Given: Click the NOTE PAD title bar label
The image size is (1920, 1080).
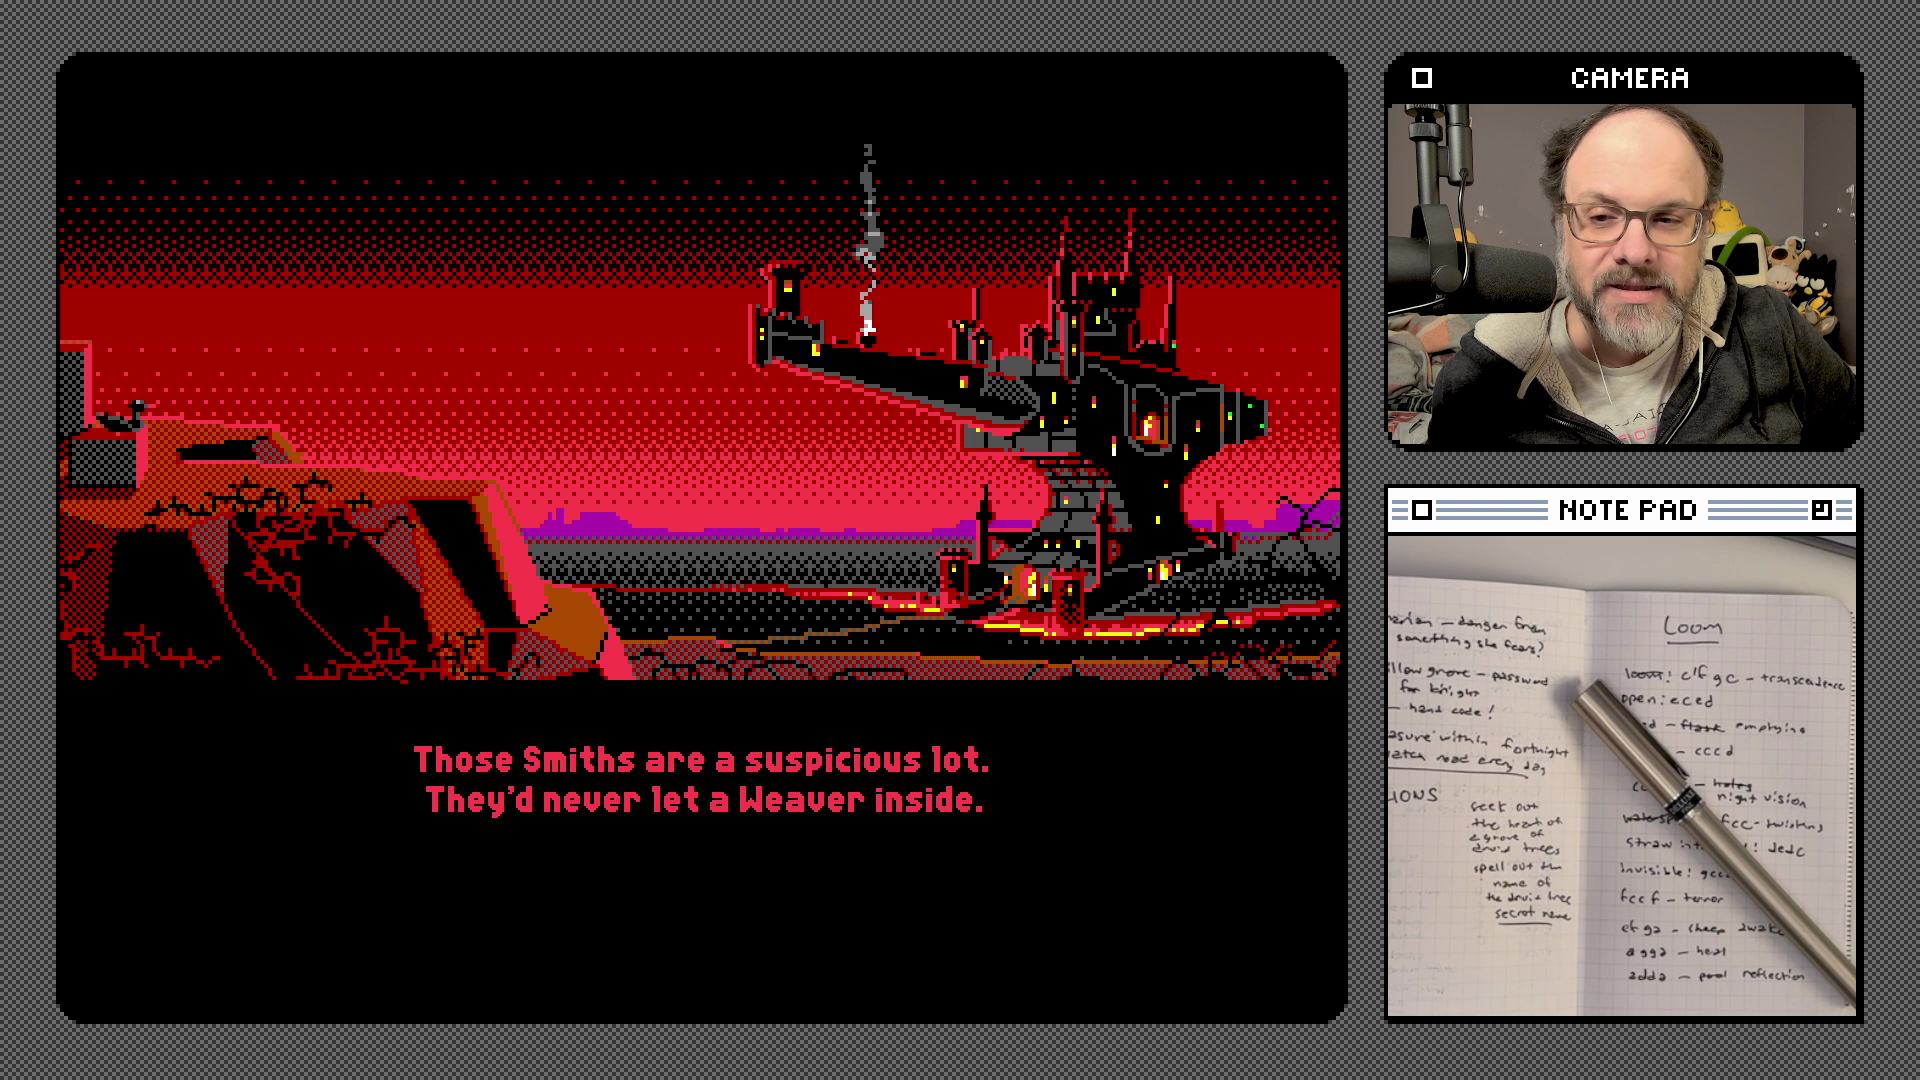Looking at the screenshot, I should (x=1627, y=511).
